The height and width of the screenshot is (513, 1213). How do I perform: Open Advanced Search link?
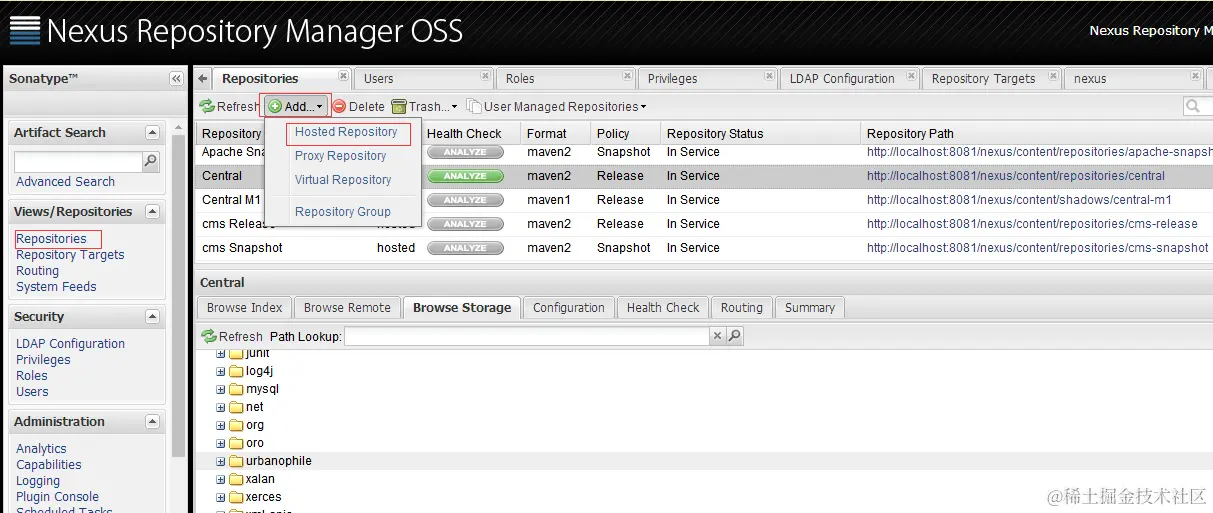65,182
